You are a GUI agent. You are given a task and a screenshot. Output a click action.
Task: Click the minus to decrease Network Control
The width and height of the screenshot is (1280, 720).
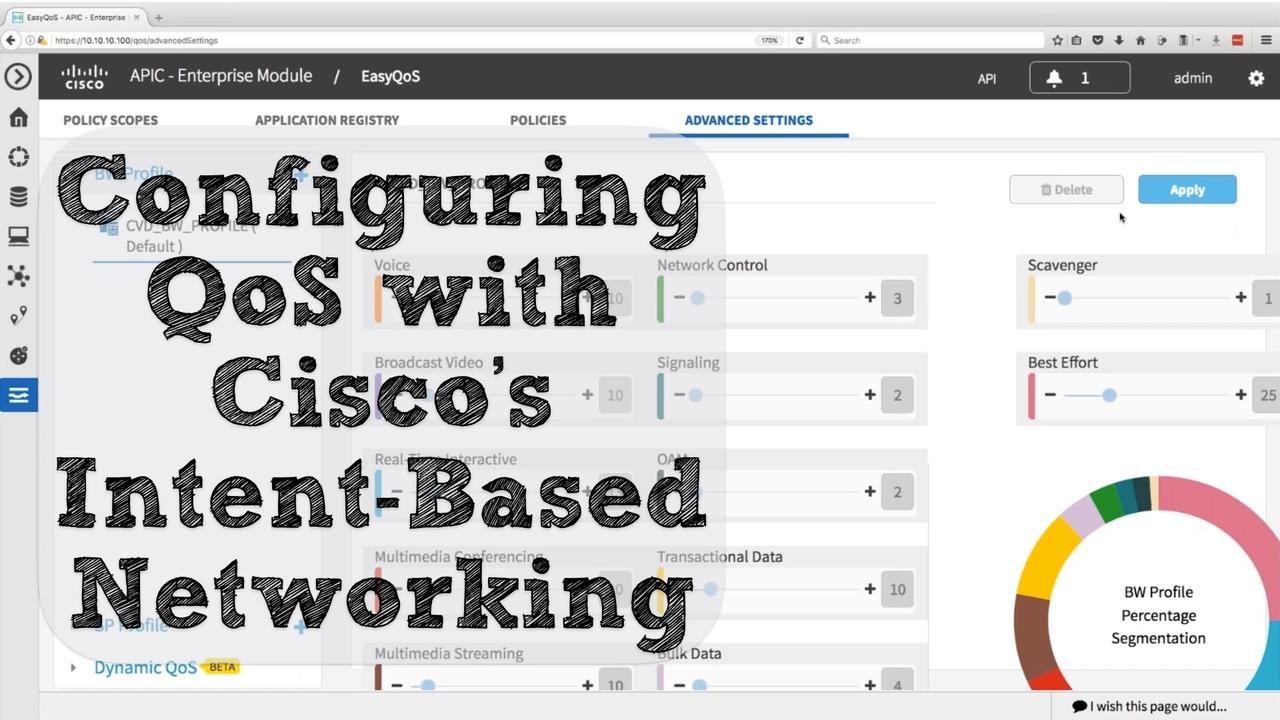coord(680,297)
